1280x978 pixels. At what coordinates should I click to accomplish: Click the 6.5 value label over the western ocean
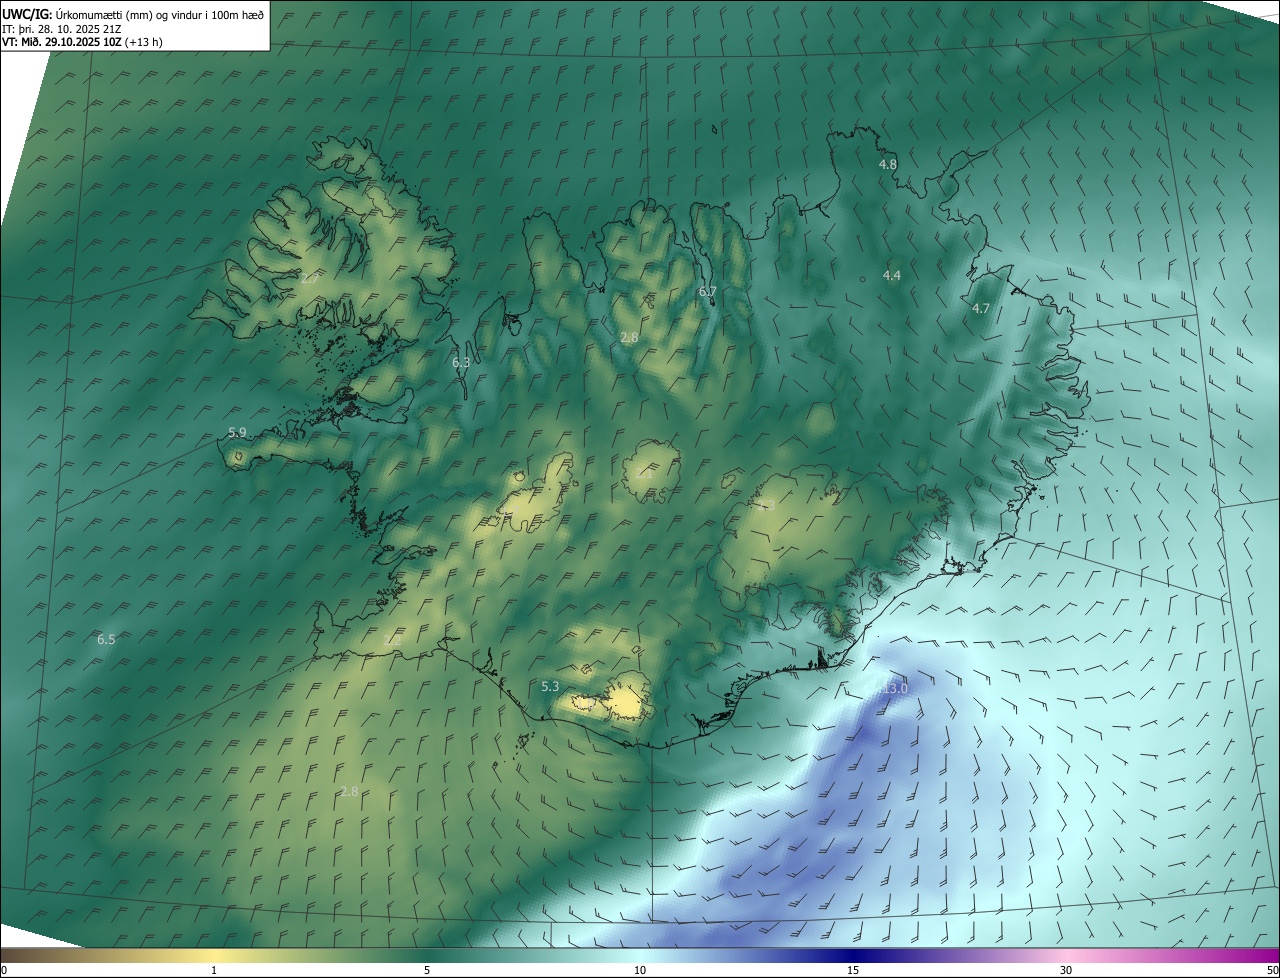click(x=106, y=639)
